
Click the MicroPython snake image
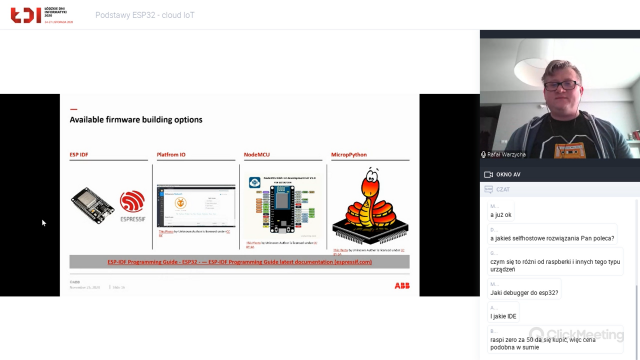[370, 206]
